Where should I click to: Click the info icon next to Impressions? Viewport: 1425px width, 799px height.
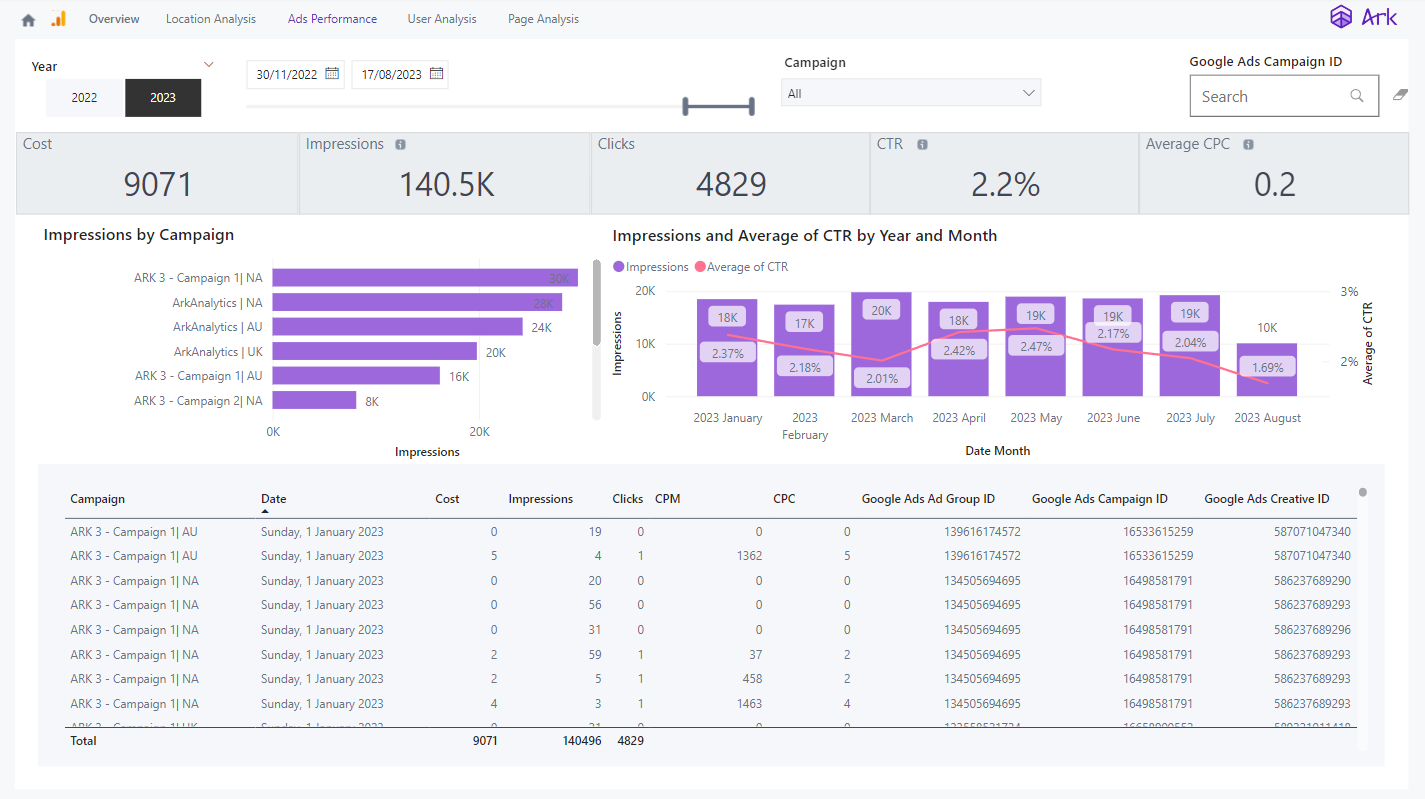pos(400,144)
